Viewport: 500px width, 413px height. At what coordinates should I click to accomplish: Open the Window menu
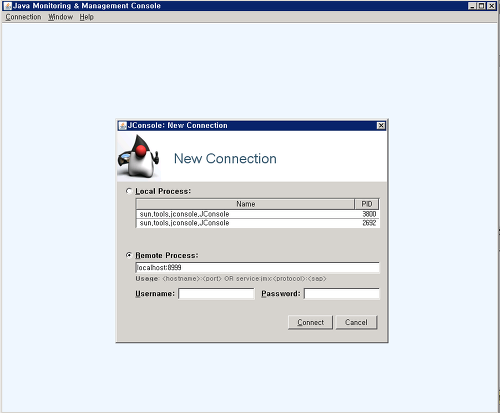pyautogui.click(x=60, y=17)
